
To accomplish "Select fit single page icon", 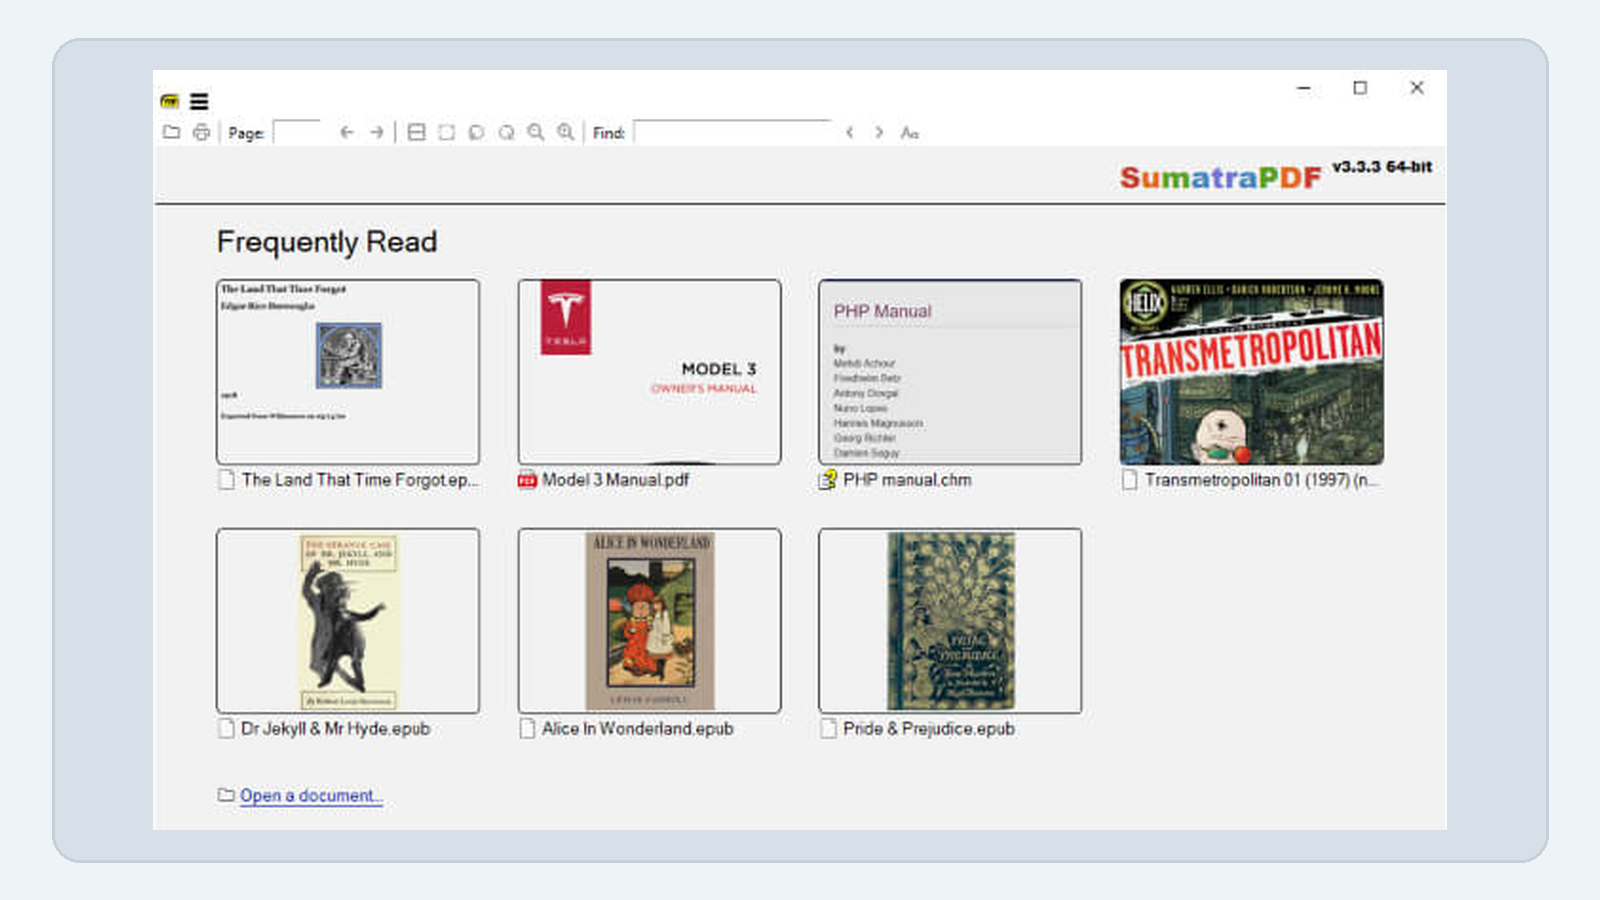I will [x=447, y=132].
